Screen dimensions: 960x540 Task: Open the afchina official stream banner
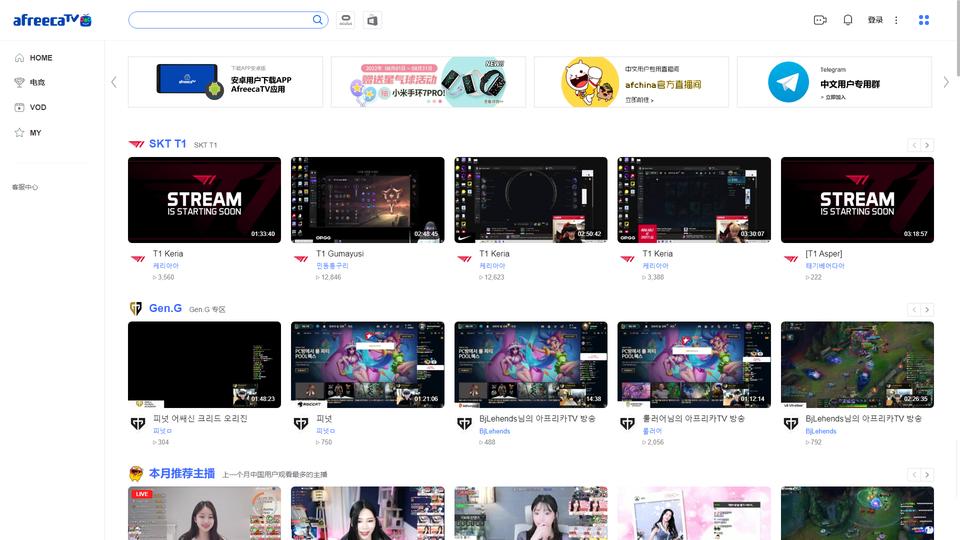[631, 82]
